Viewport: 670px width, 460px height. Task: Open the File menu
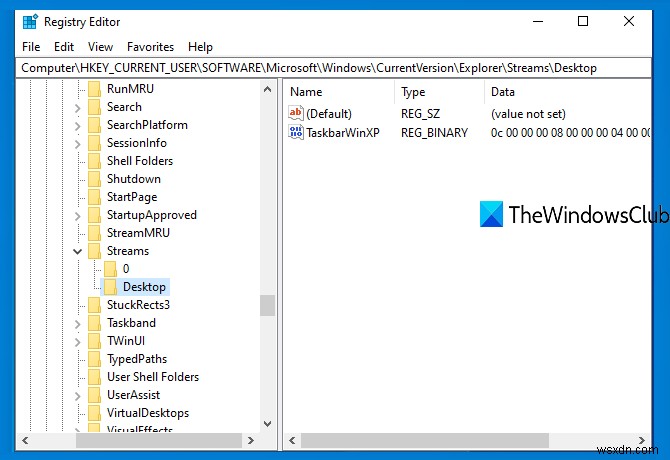tap(31, 47)
